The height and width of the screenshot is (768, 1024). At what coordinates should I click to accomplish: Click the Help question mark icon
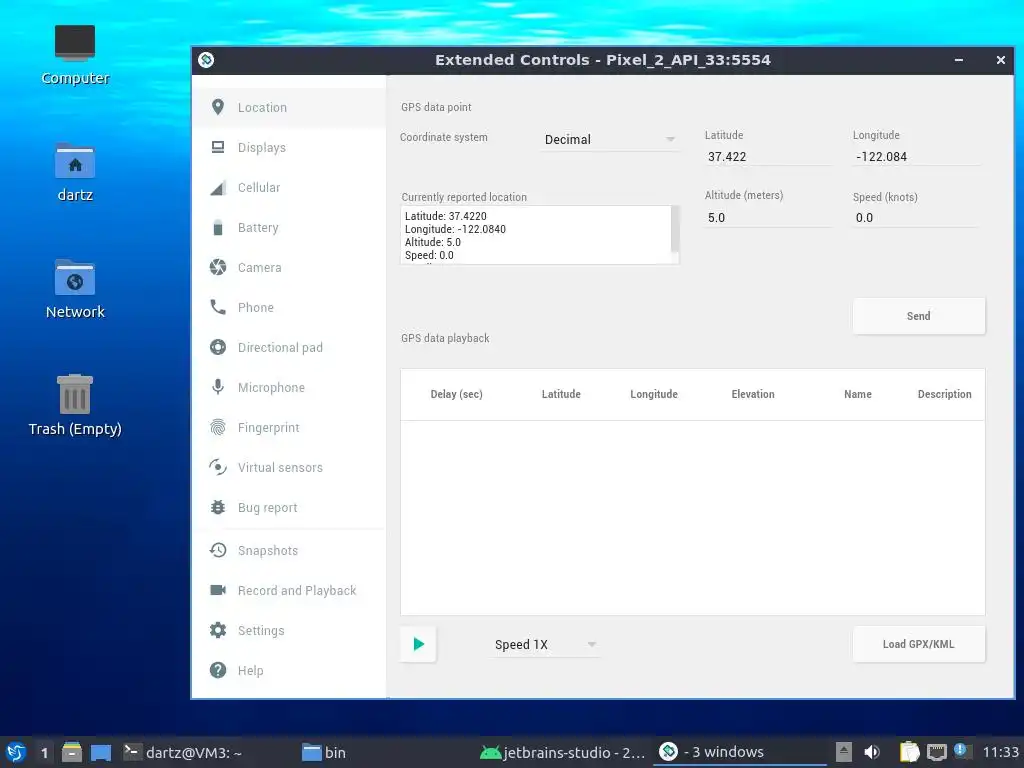coord(218,670)
